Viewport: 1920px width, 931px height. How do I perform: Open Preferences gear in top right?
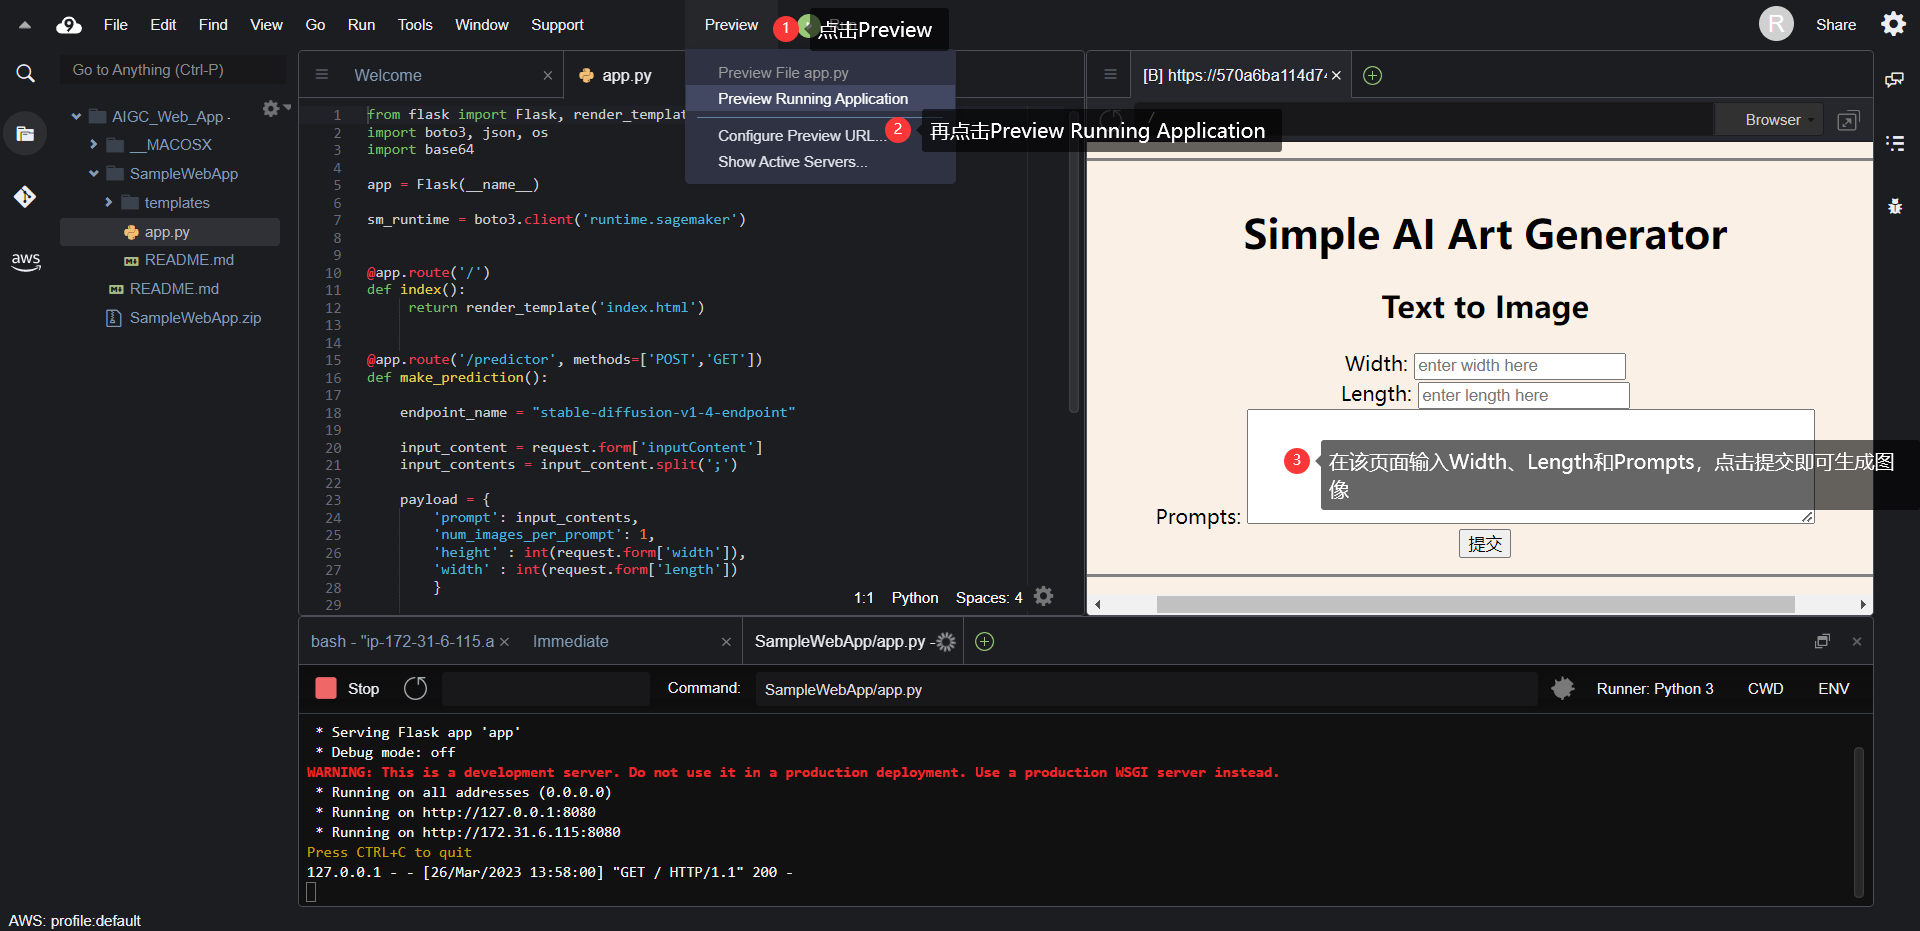pyautogui.click(x=1893, y=24)
